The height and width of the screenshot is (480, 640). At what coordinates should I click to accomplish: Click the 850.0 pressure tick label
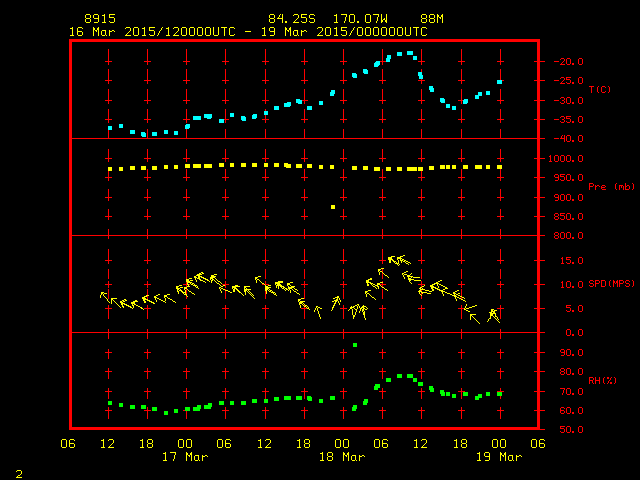coord(568,217)
